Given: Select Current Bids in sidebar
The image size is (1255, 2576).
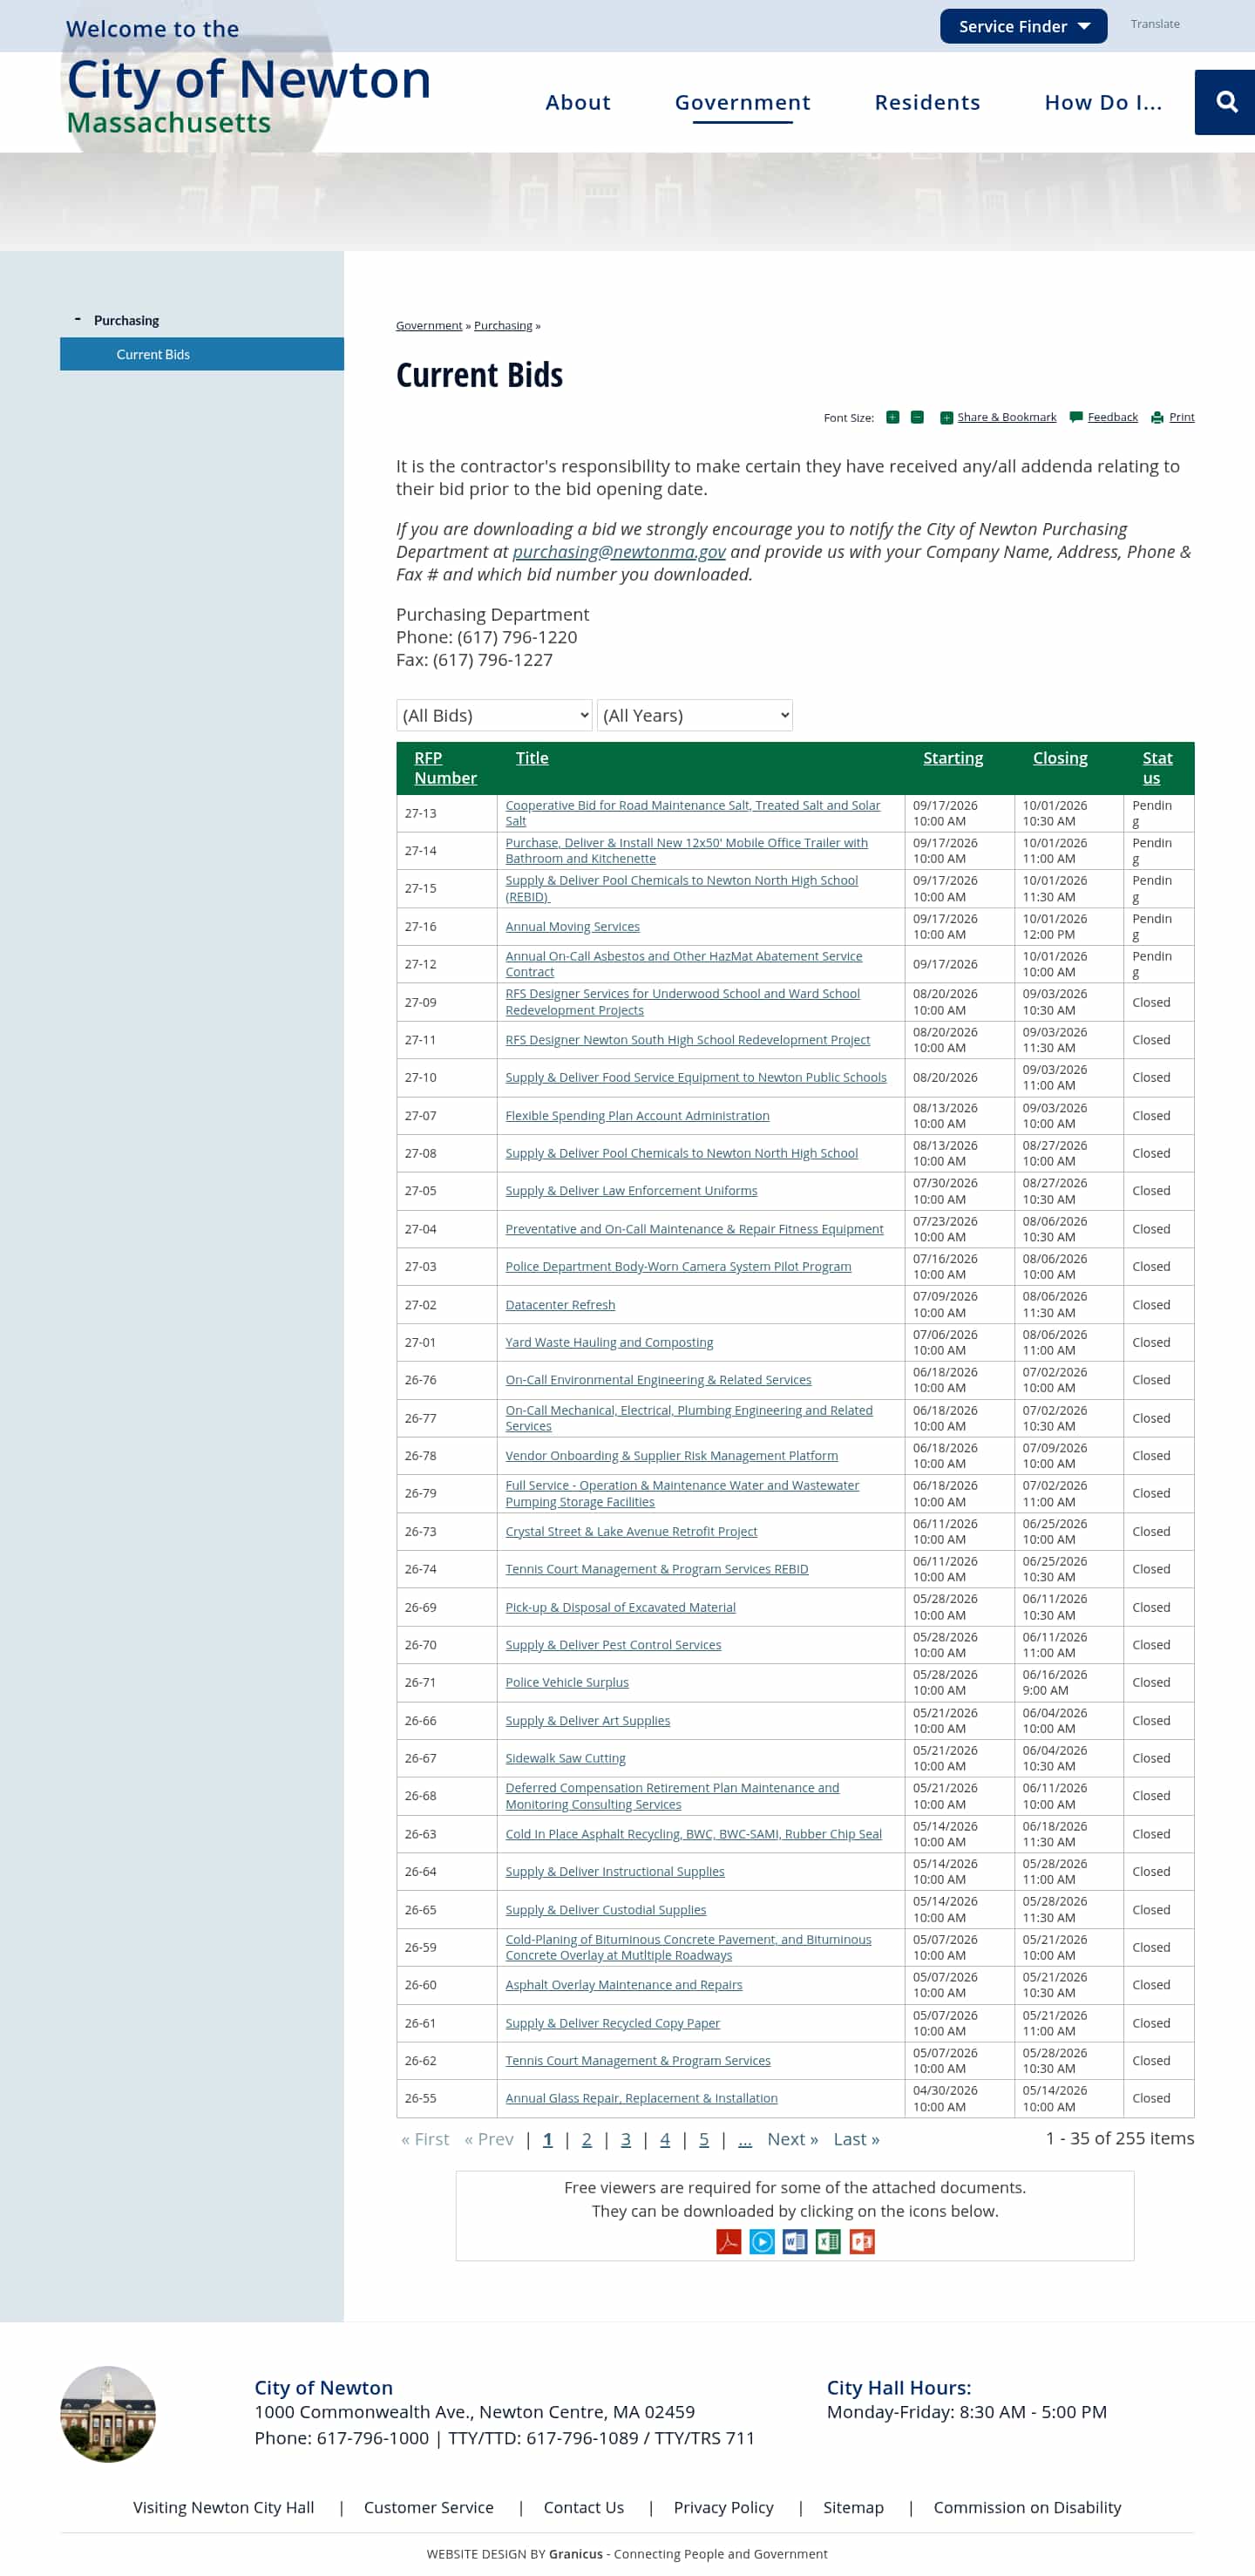Looking at the screenshot, I should (202, 354).
